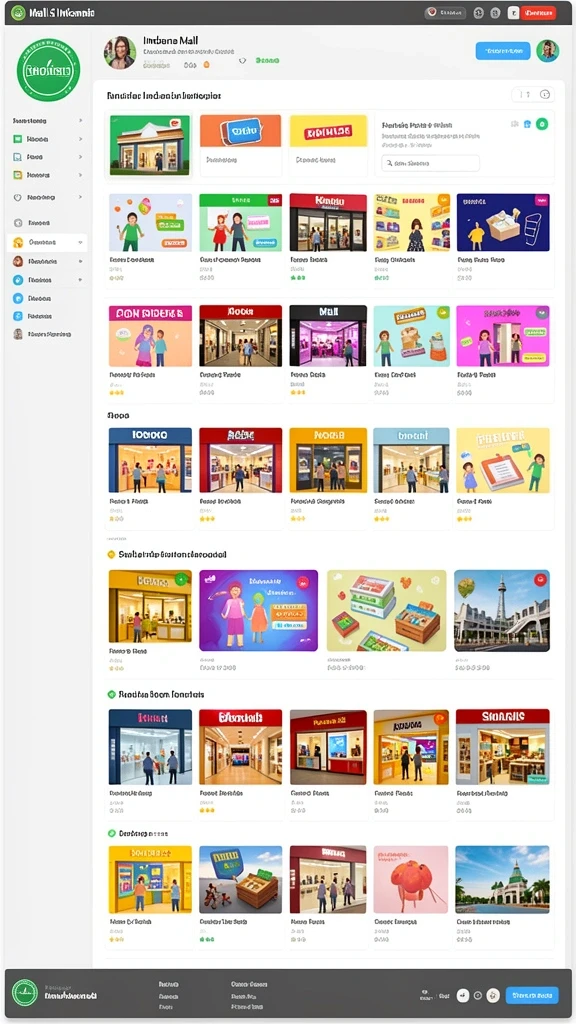Open the yellow card with red clipboard illustration
Viewport: 576px width, 1024px height.
pos(503,460)
